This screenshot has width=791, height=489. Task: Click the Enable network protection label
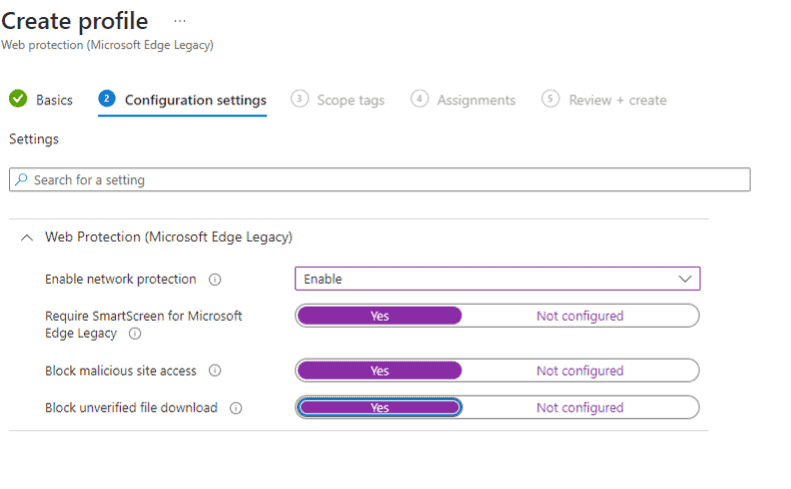point(121,279)
